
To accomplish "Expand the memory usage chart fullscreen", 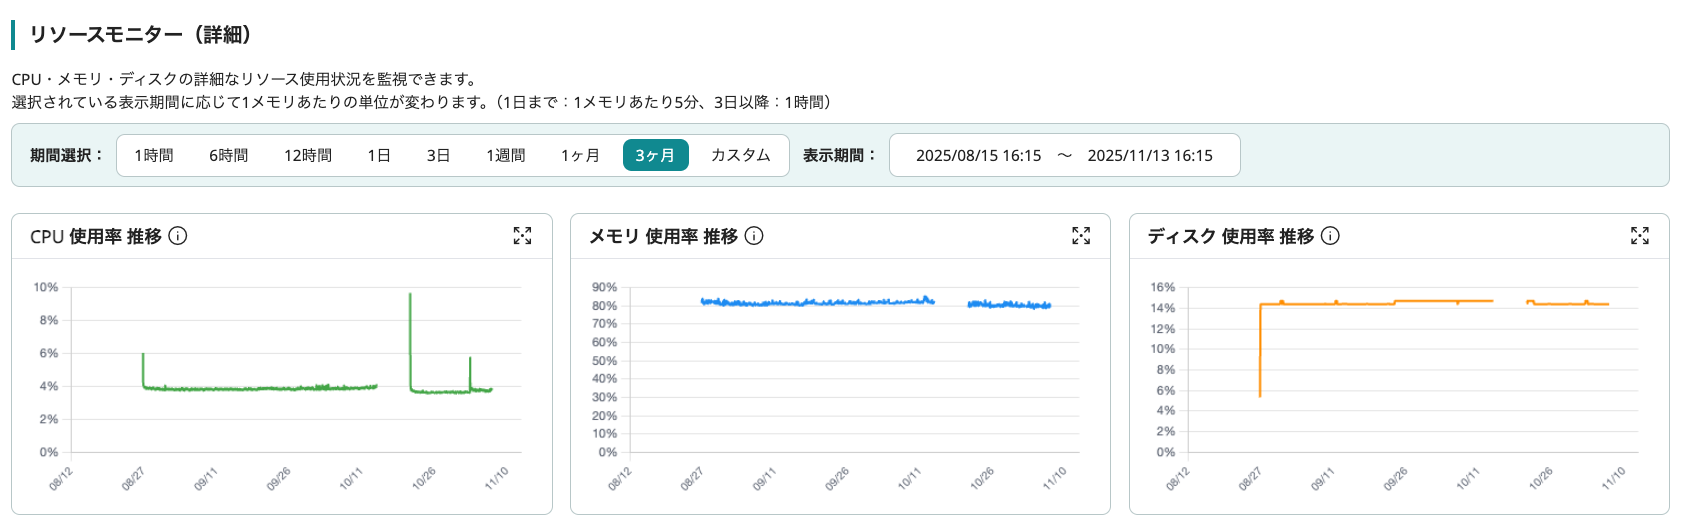I will tap(1081, 236).
